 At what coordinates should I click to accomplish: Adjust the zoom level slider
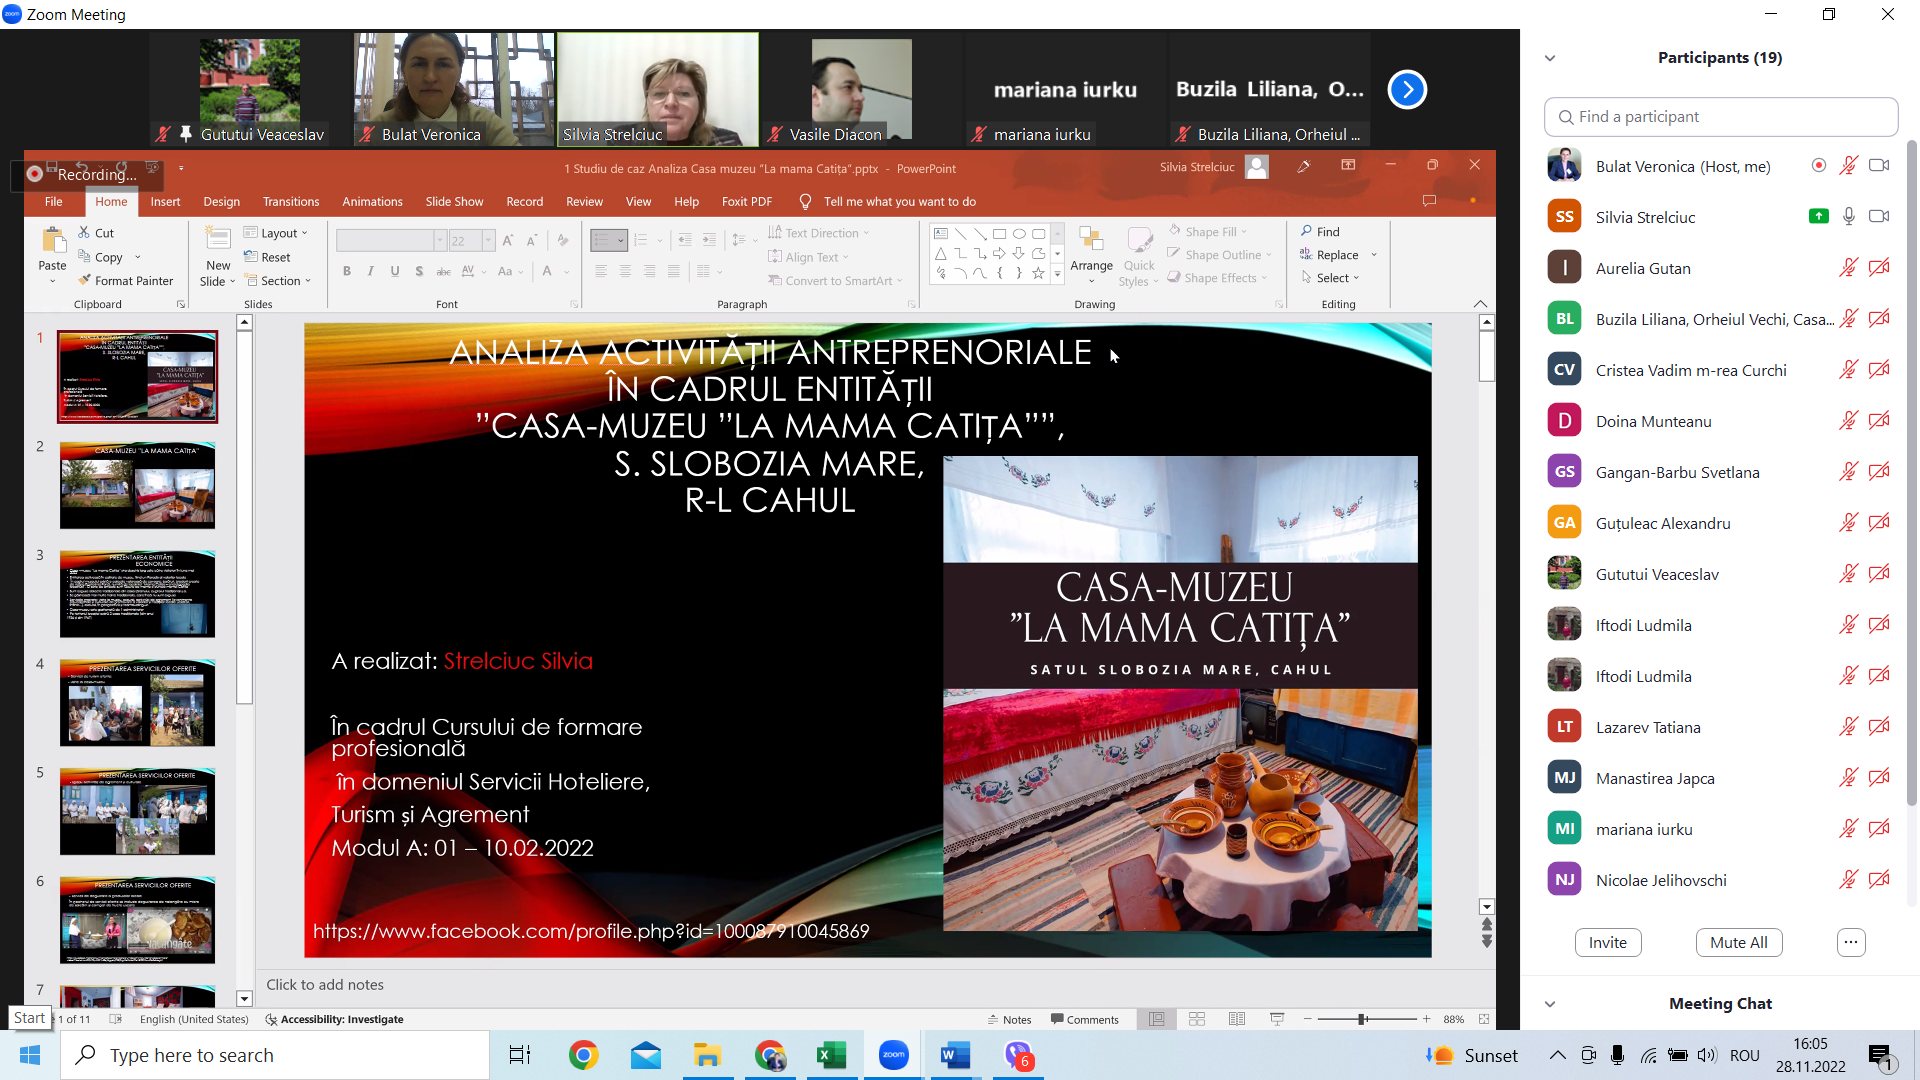(x=1362, y=1019)
